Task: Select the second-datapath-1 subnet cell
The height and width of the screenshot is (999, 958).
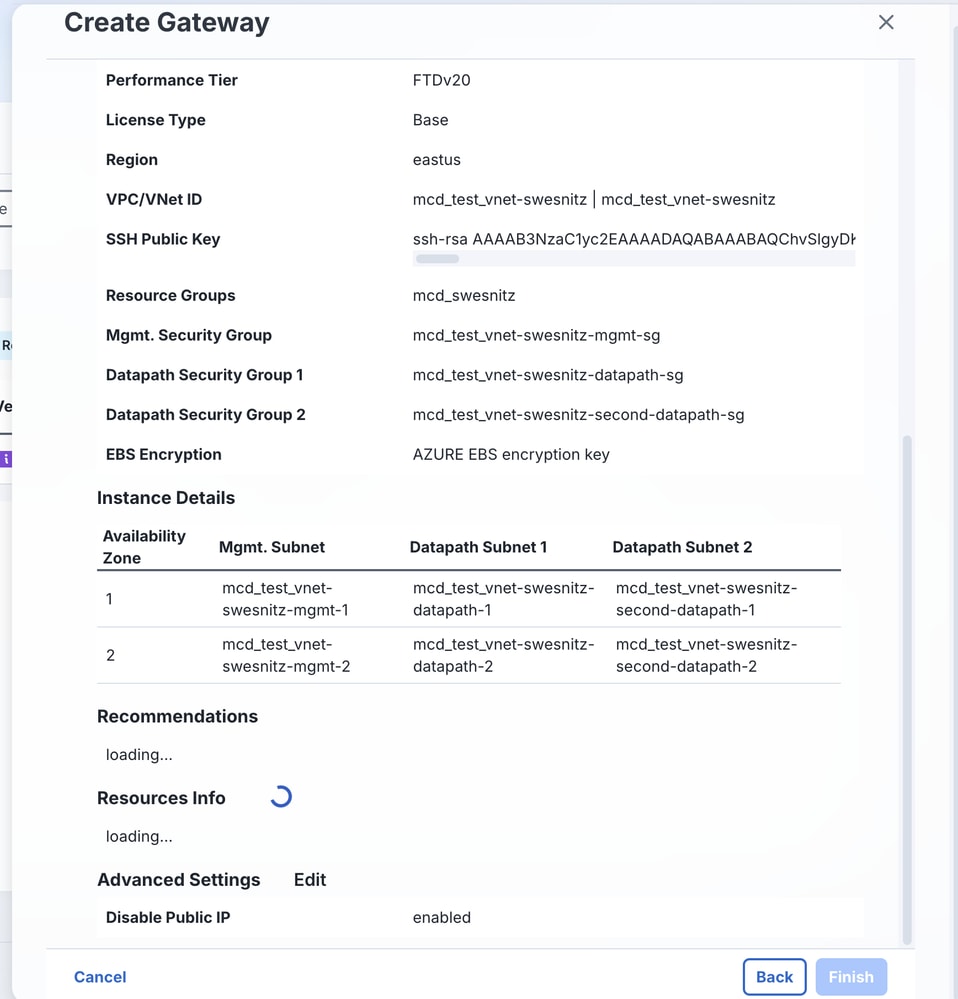Action: tap(706, 599)
